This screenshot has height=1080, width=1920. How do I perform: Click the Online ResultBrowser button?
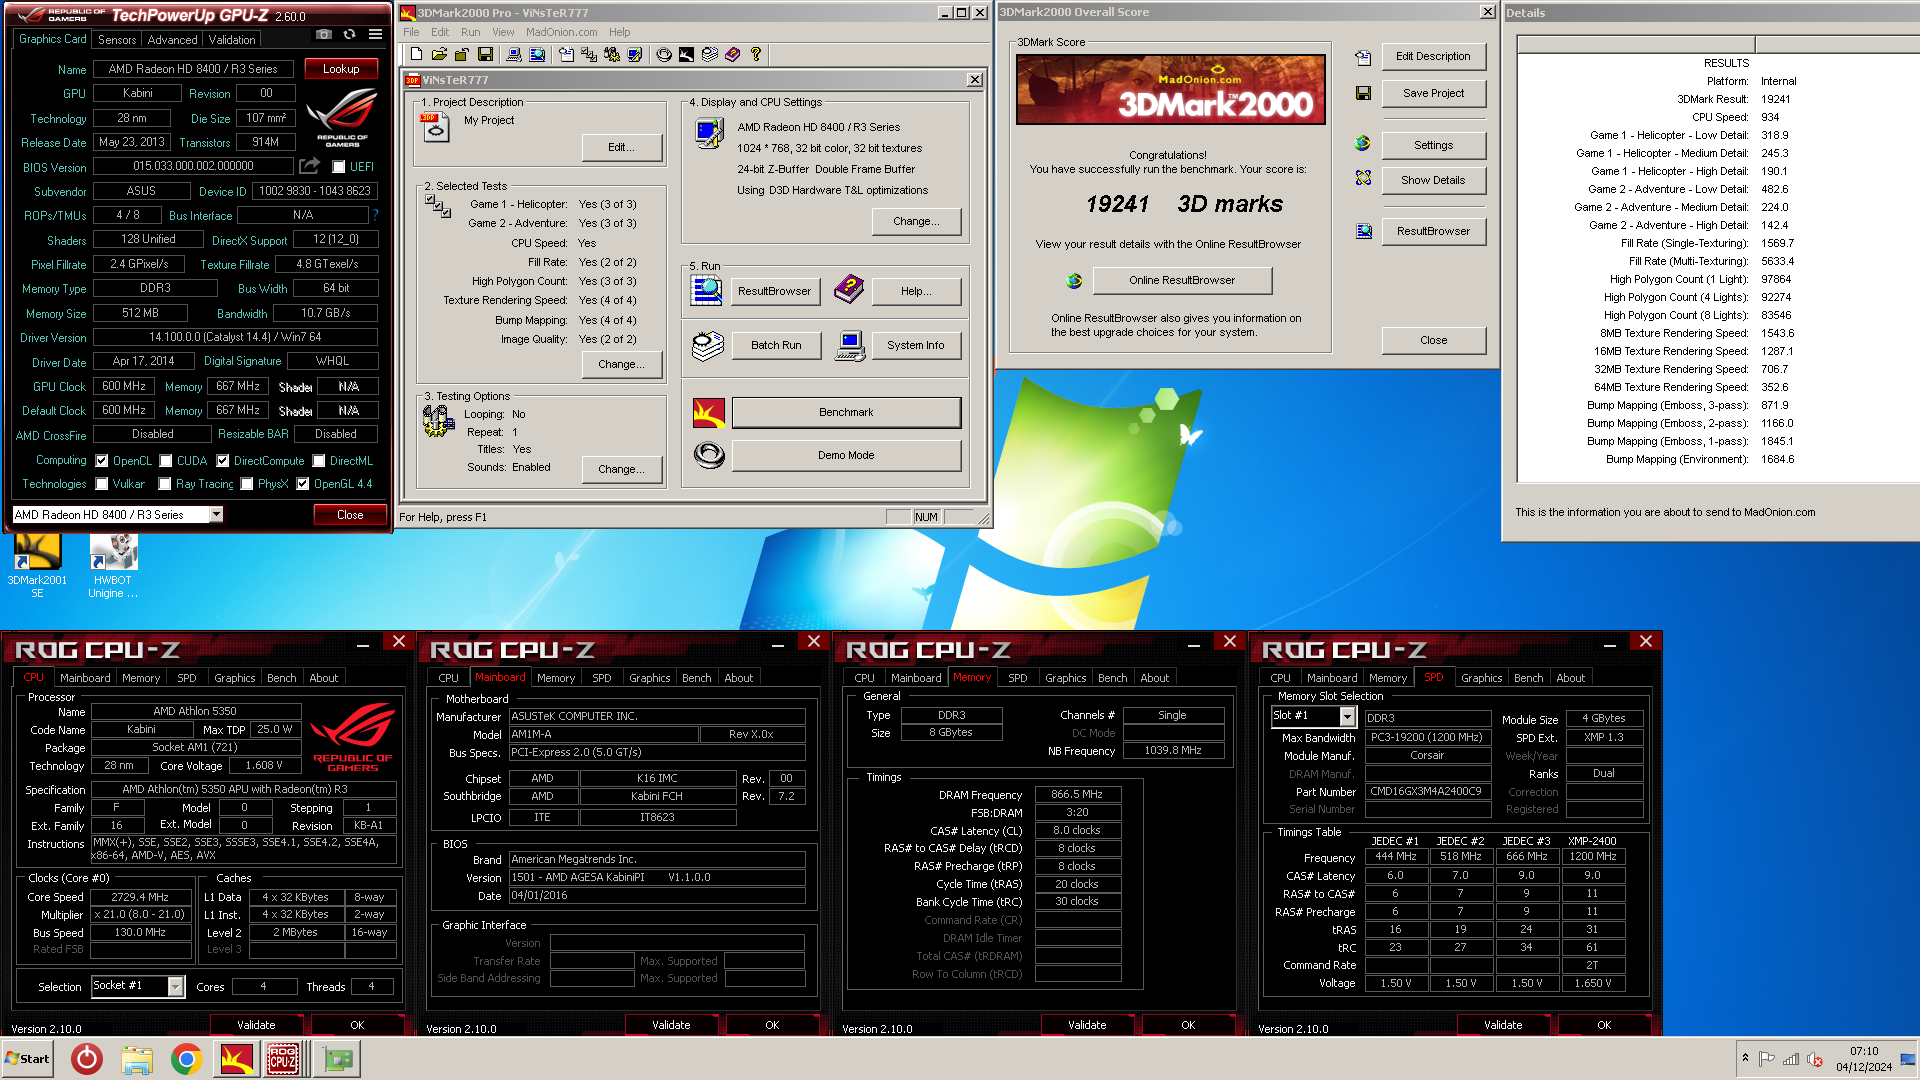[x=1182, y=280]
